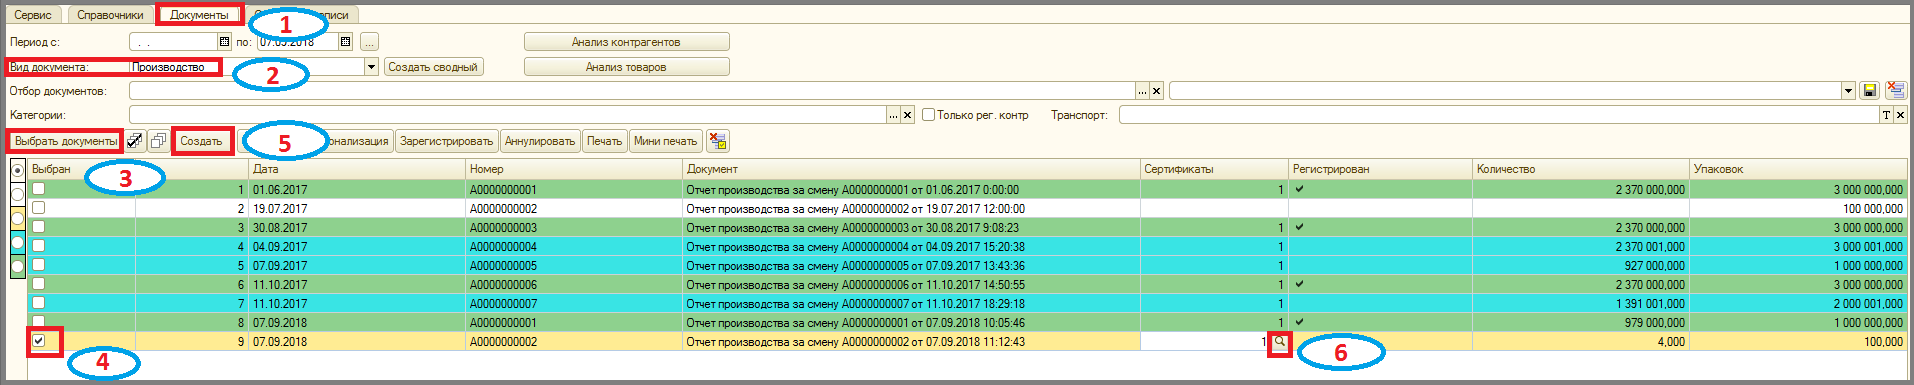Check the row 2 box dated 19.07.2017

point(38,207)
